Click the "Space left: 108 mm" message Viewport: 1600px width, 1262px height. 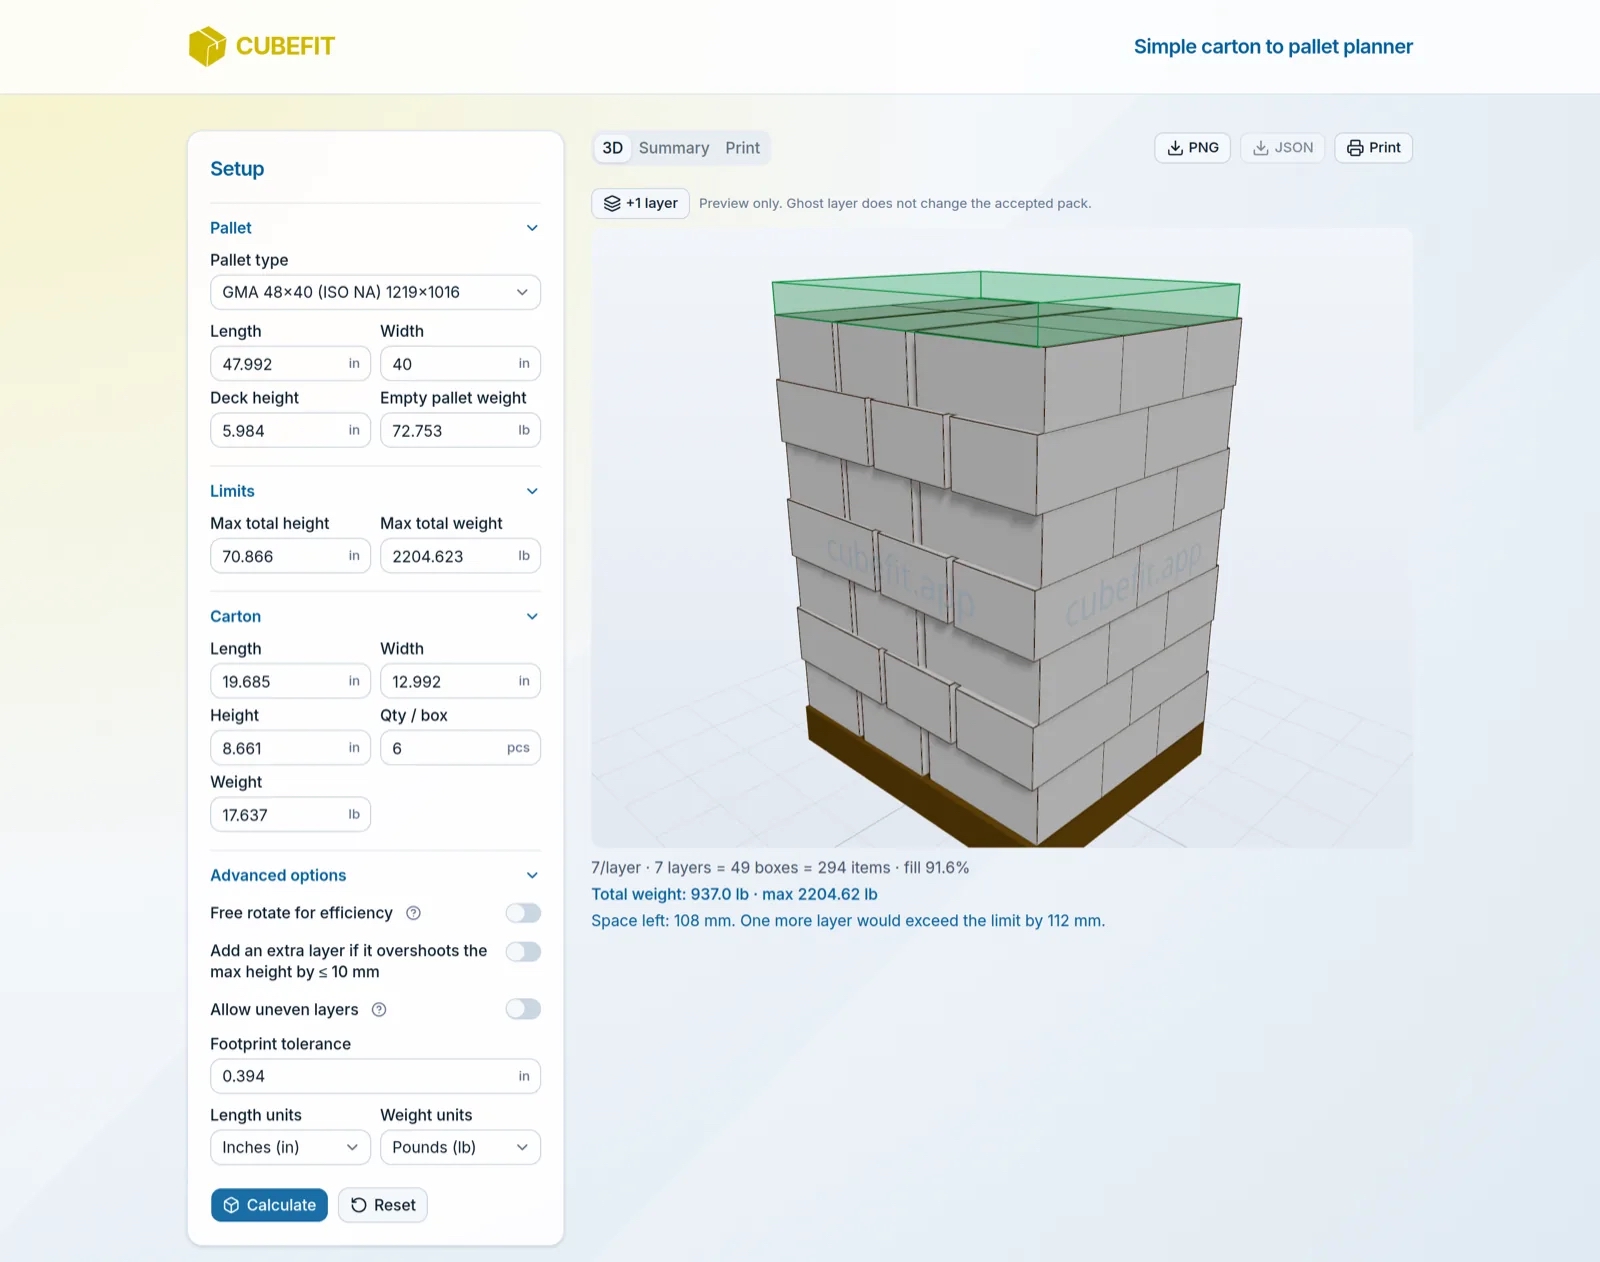click(x=848, y=921)
